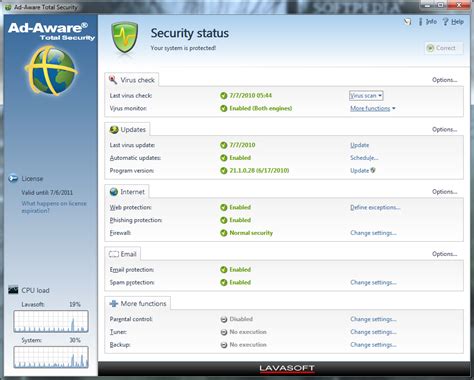Click the green check beside Last virus update
The width and height of the screenshot is (474, 380).
224,145
